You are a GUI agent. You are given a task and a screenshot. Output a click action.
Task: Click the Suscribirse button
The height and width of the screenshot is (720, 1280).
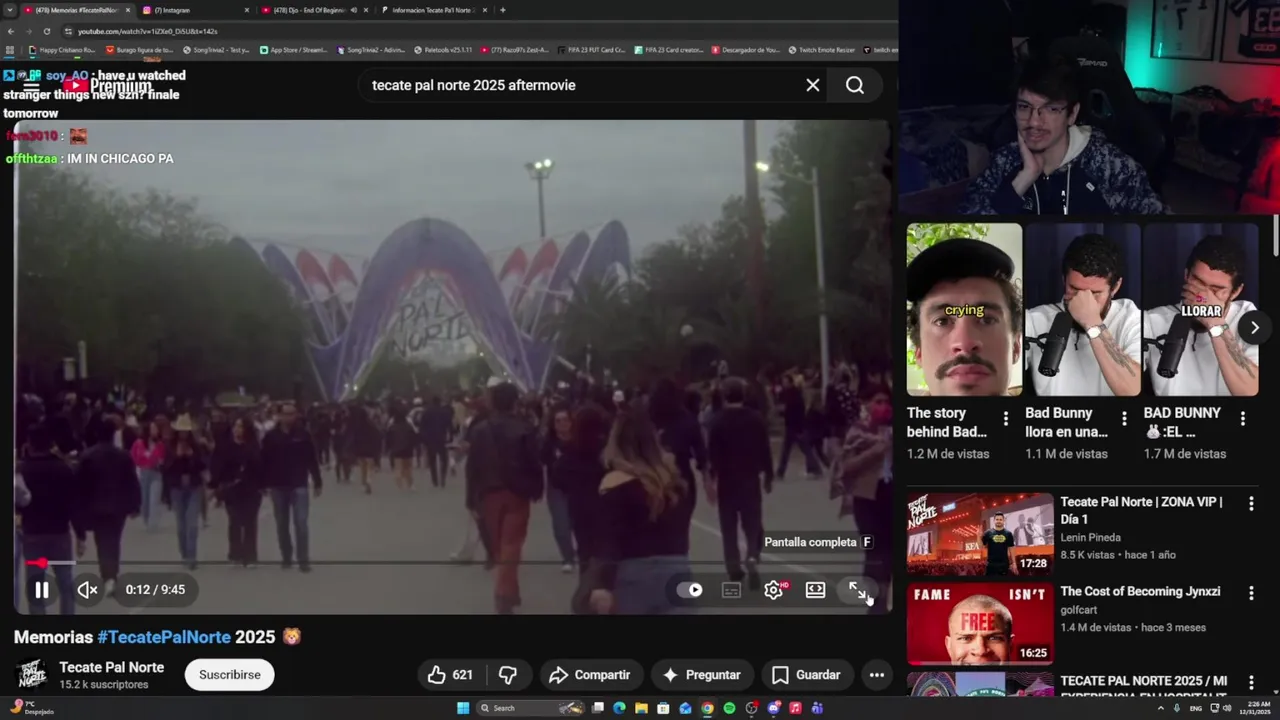point(230,675)
